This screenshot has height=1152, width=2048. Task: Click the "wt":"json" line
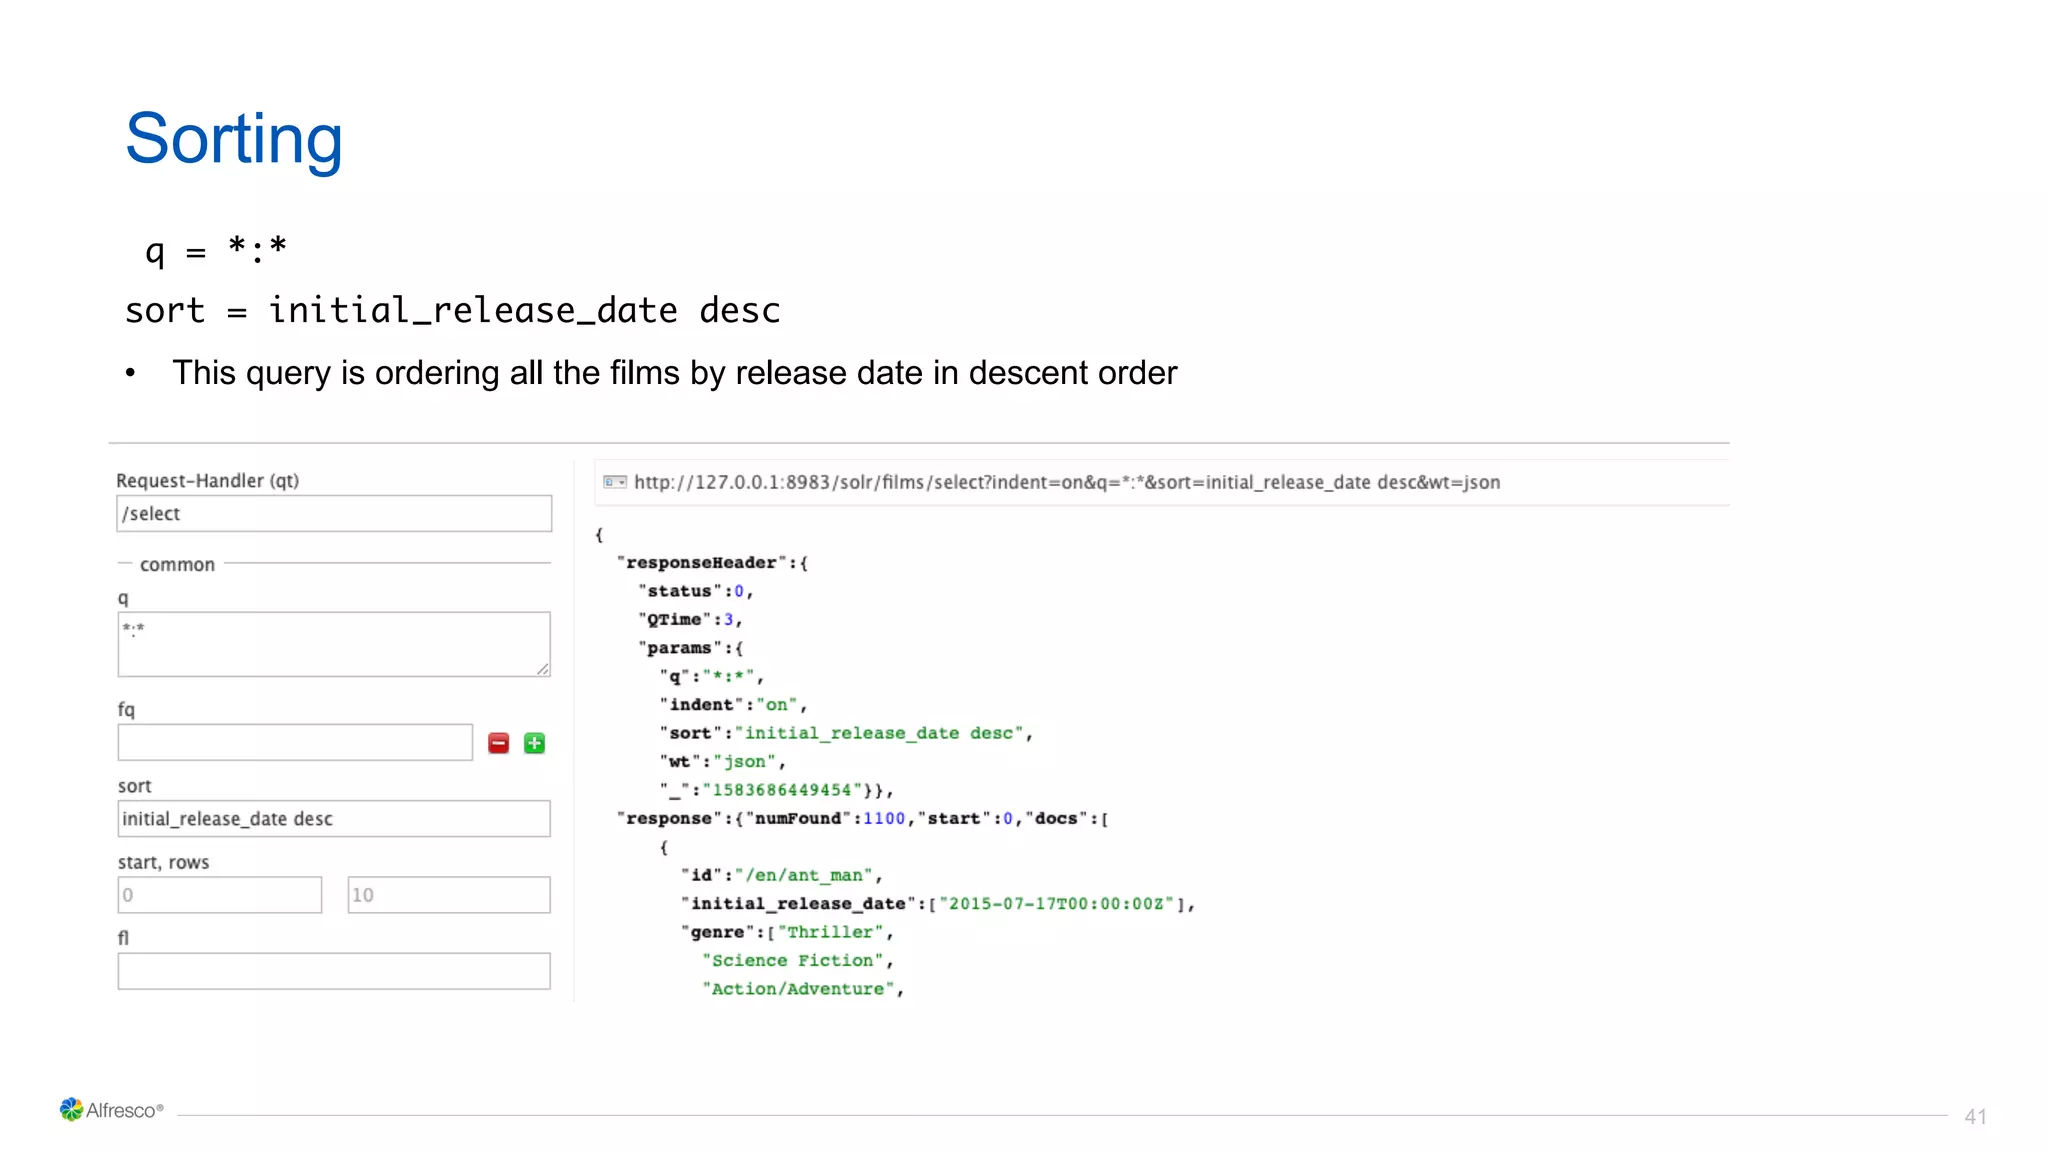[722, 762]
